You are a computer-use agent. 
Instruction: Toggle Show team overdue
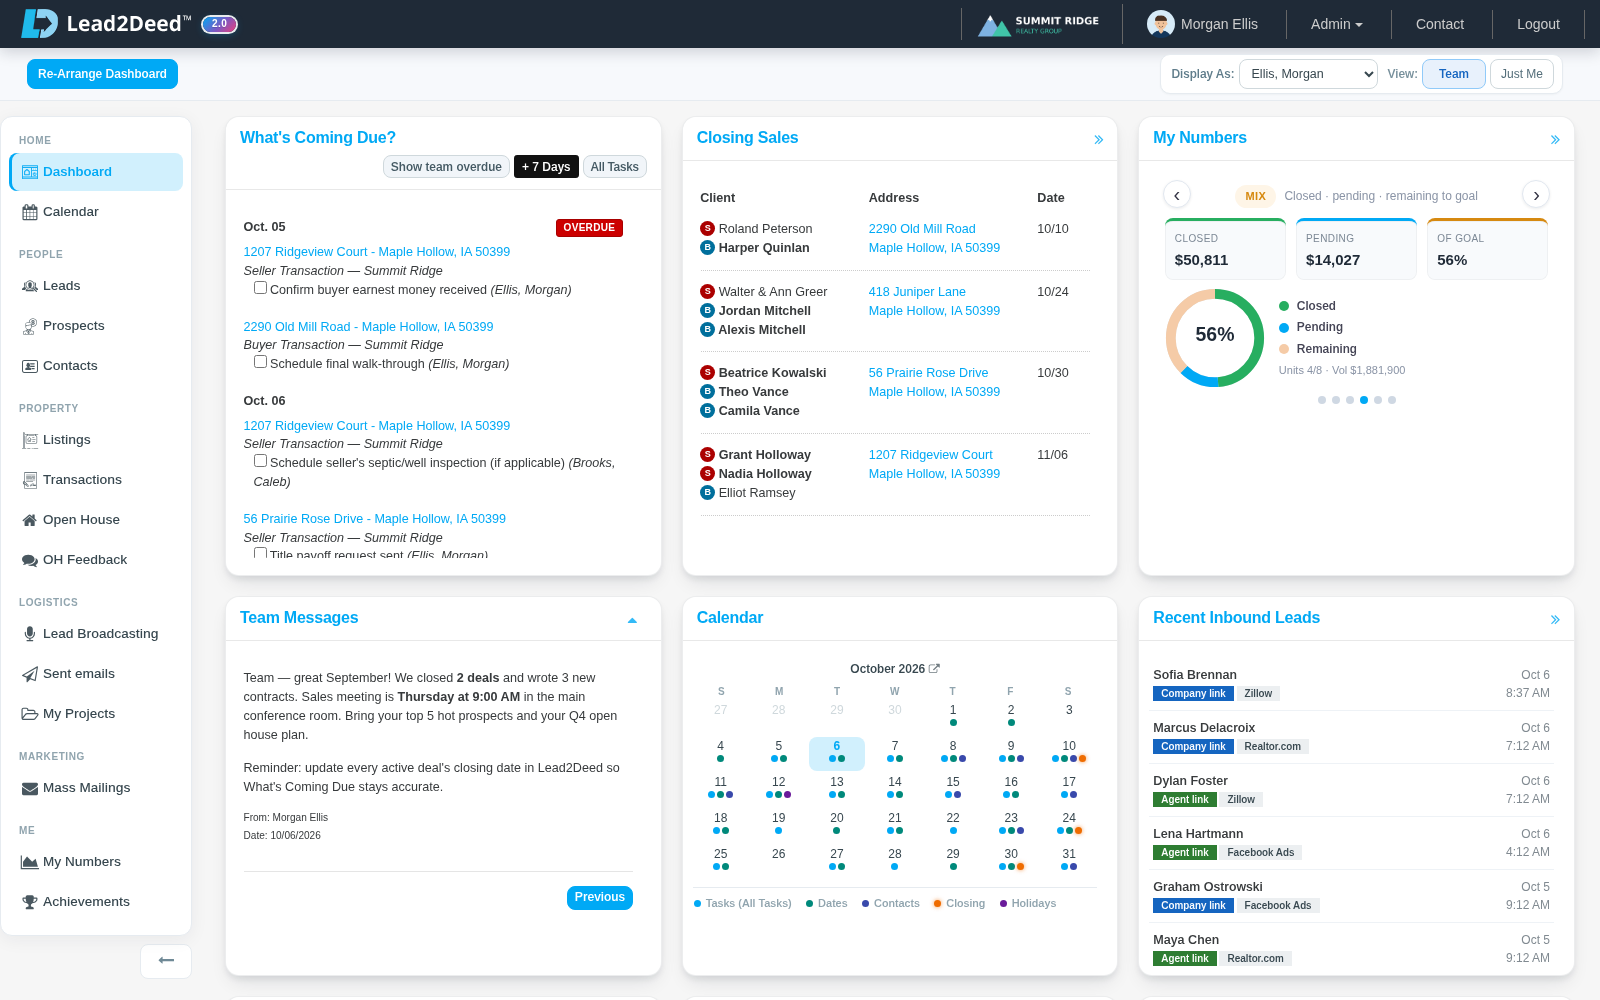point(446,167)
